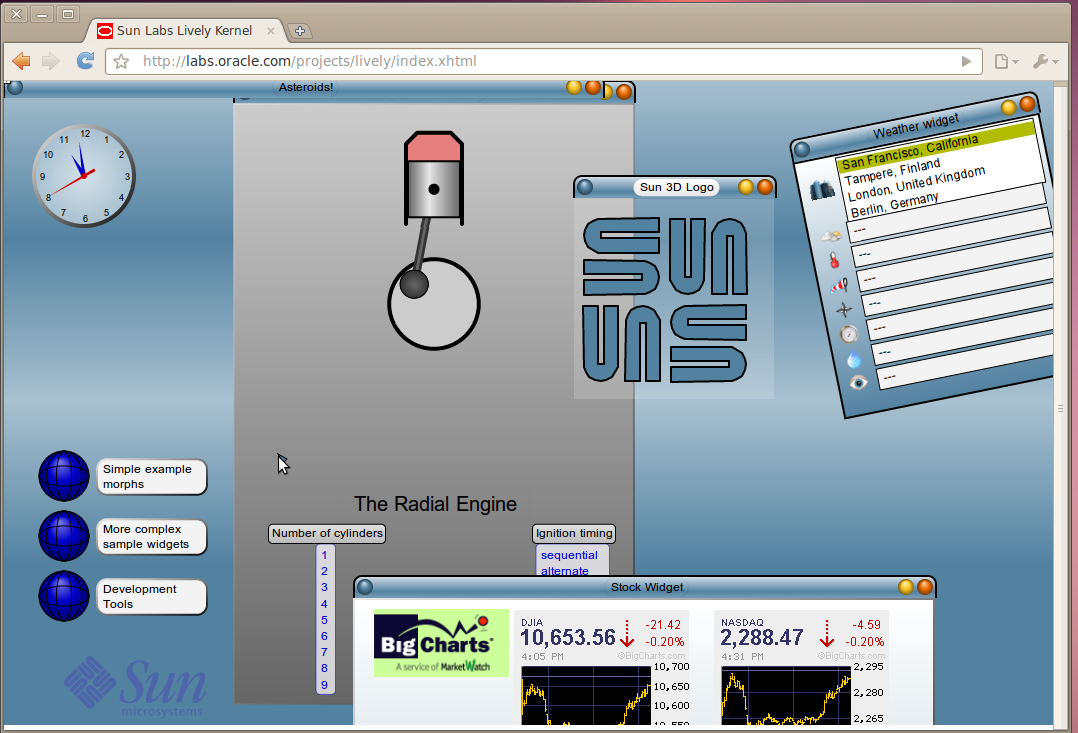Viewport: 1078px width, 733px height.
Task: Click Weather widget blue menu button
Action: tap(802, 149)
